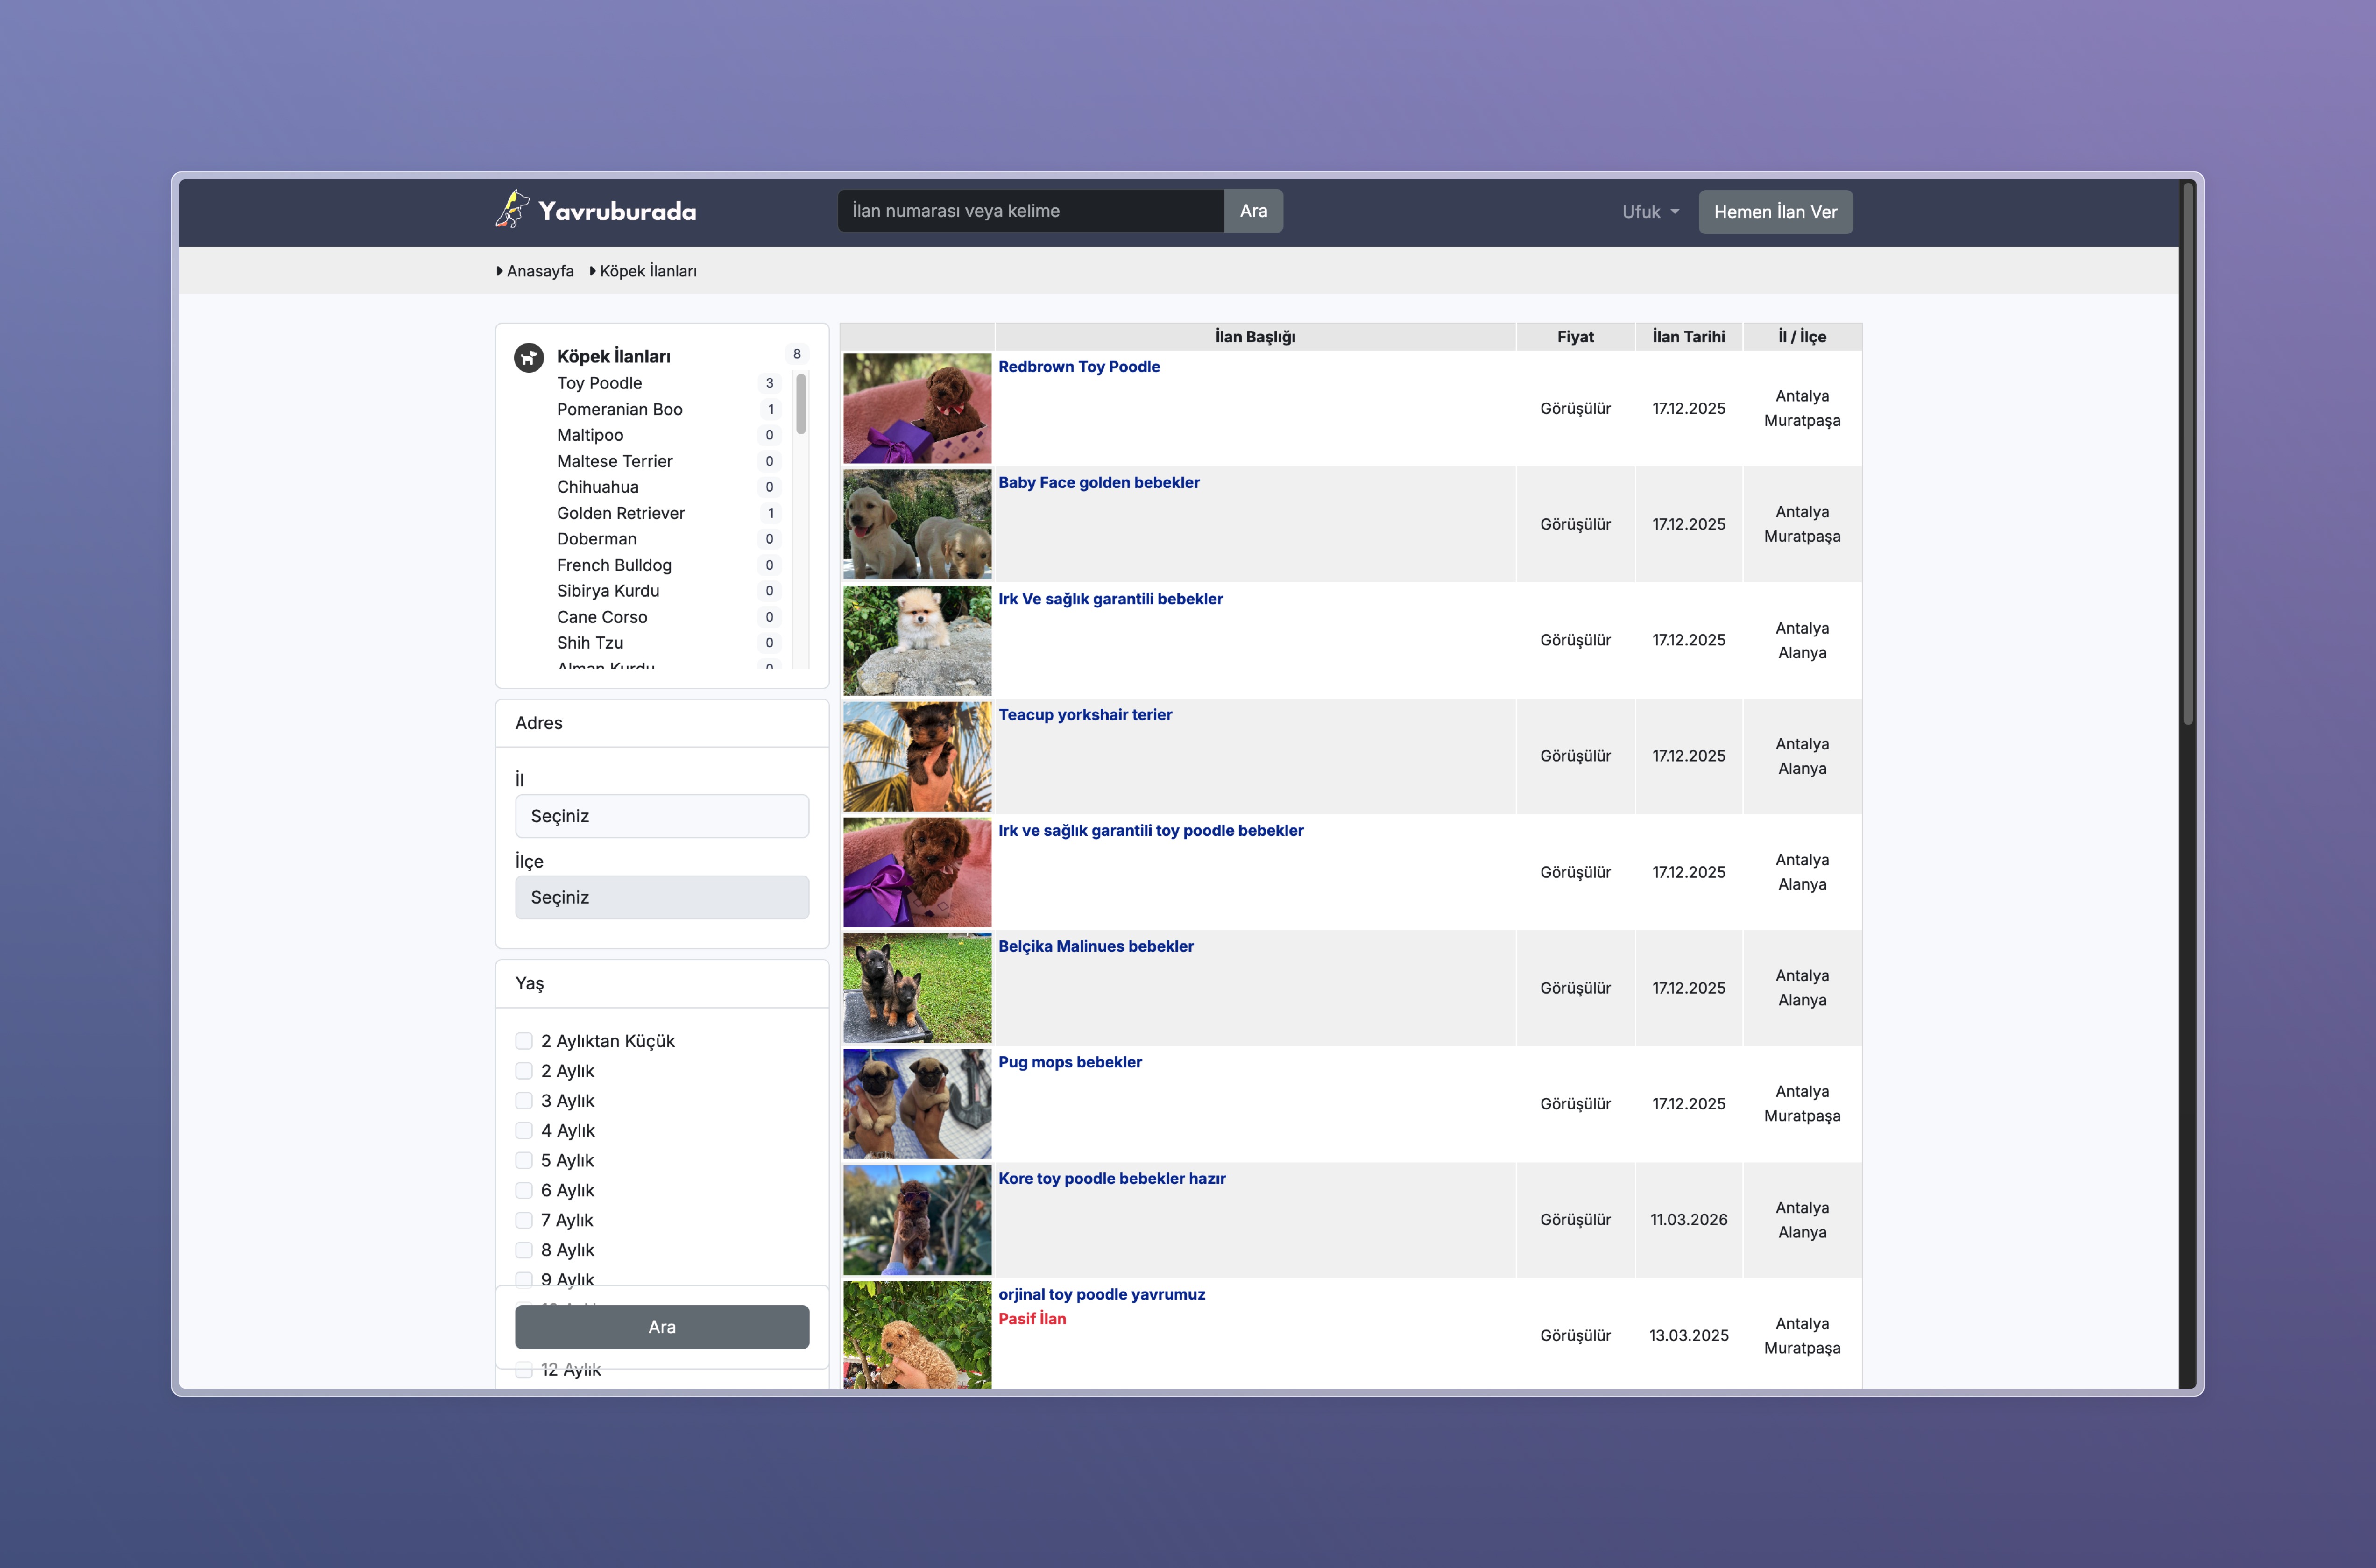Check the 2 Aylıktan Küçük checkbox

[524, 1041]
